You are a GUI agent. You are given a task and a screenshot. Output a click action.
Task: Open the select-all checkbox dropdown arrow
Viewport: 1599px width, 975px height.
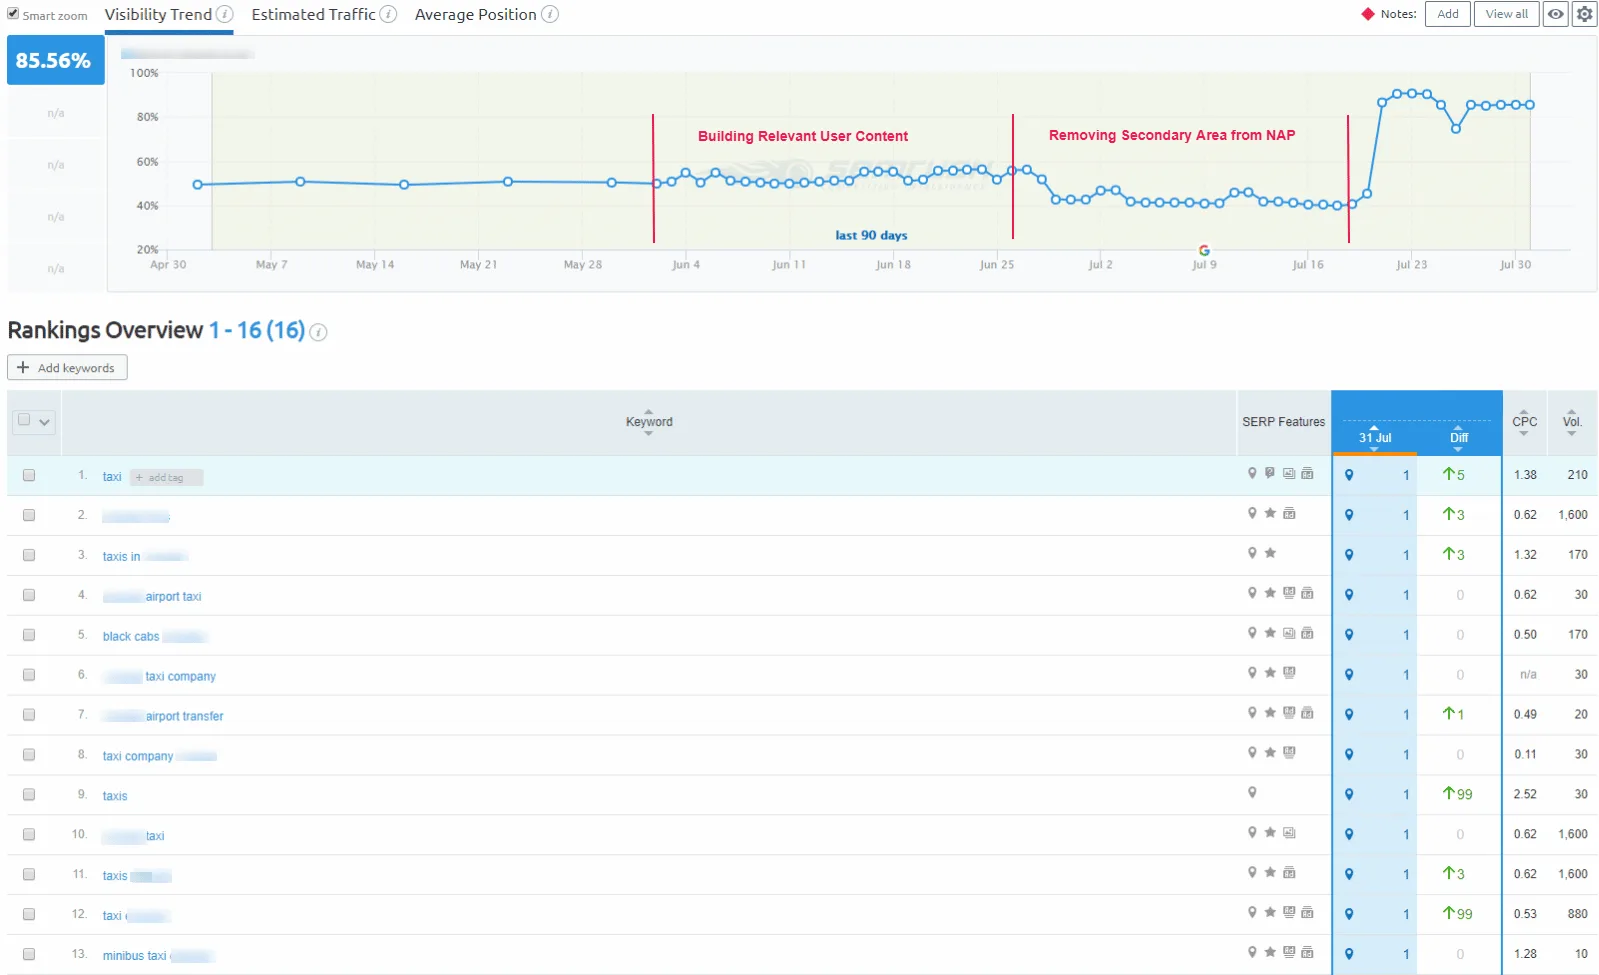(x=44, y=422)
